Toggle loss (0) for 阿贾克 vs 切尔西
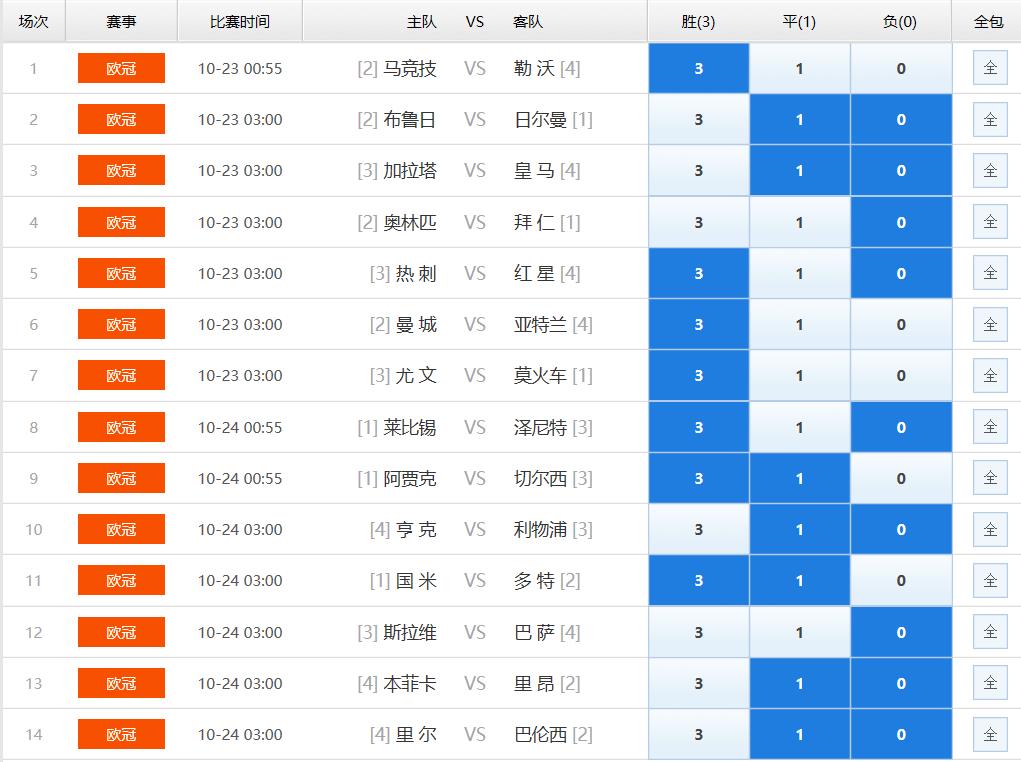This screenshot has height=762, width=1021. click(x=901, y=479)
